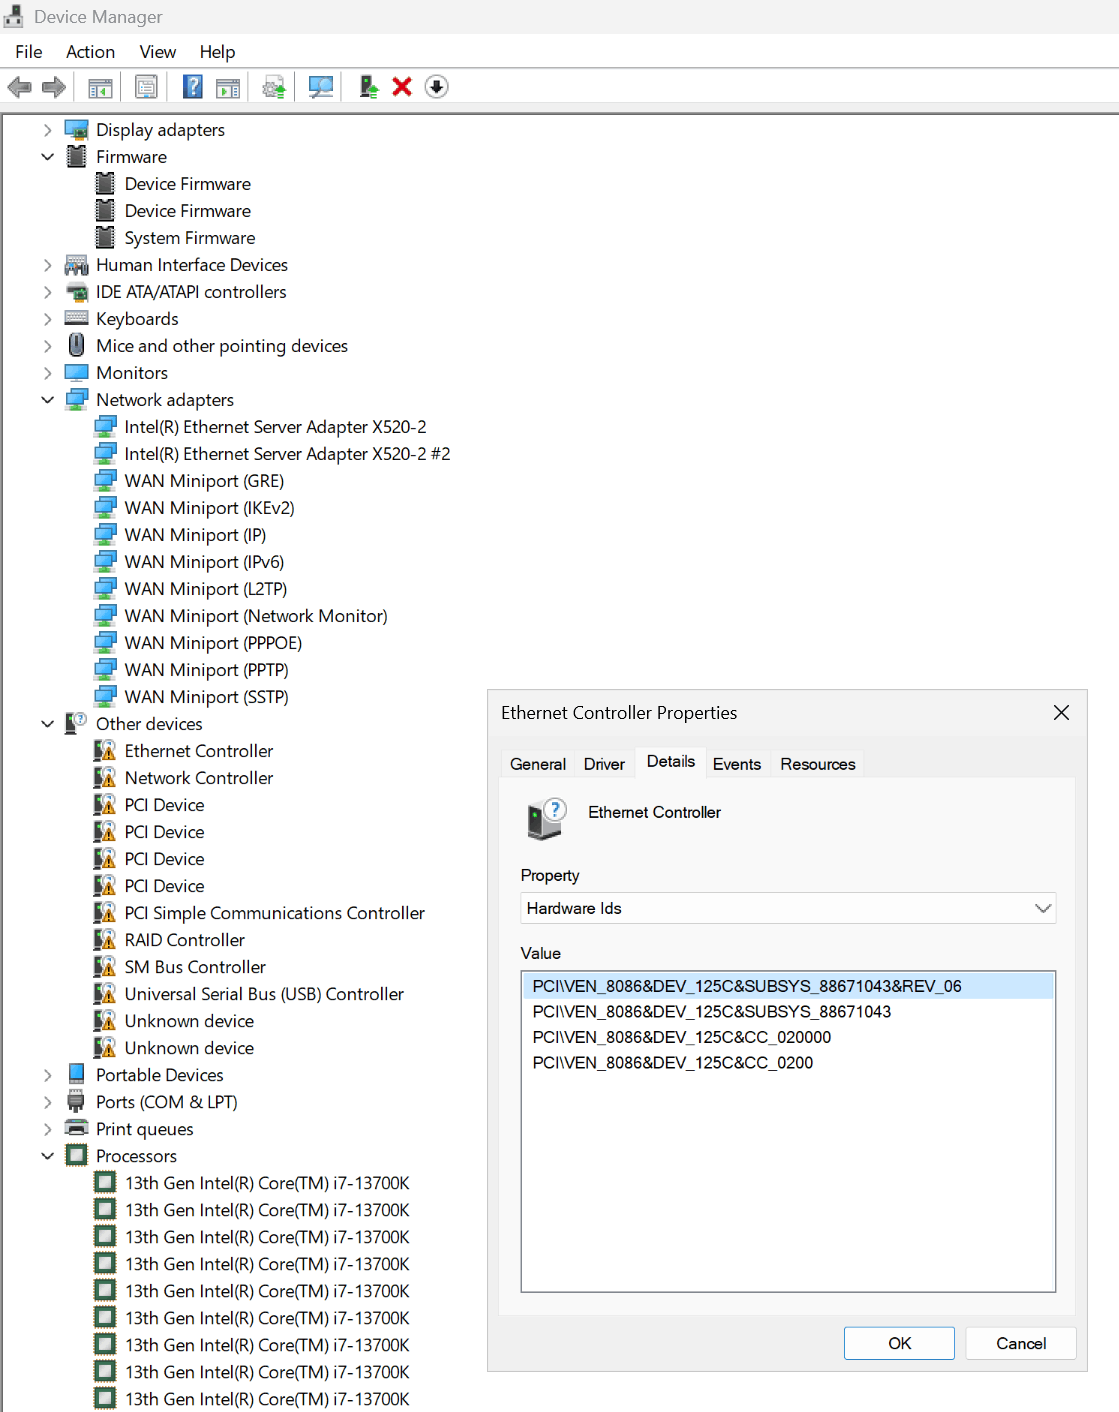Image resolution: width=1119 pixels, height=1412 pixels.
Task: Click Scan for hardware changes toolbar icon
Action: [321, 87]
